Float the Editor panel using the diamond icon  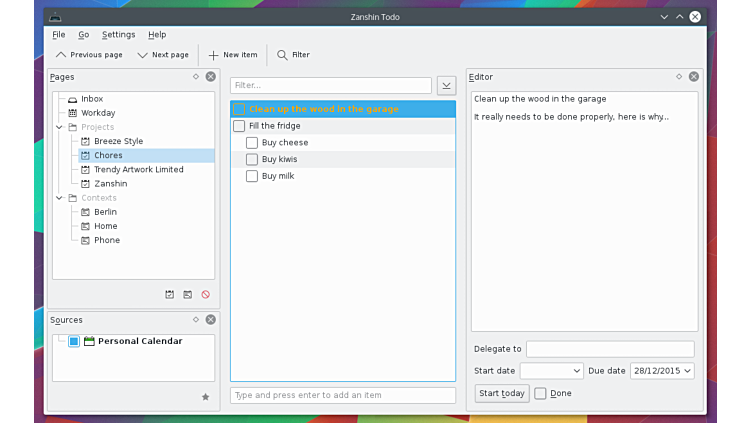point(679,77)
